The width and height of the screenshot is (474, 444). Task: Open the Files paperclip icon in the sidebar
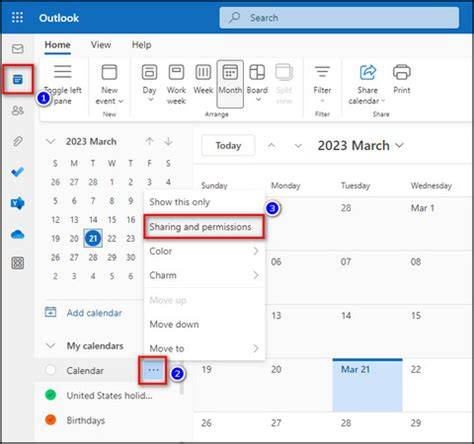point(18,141)
